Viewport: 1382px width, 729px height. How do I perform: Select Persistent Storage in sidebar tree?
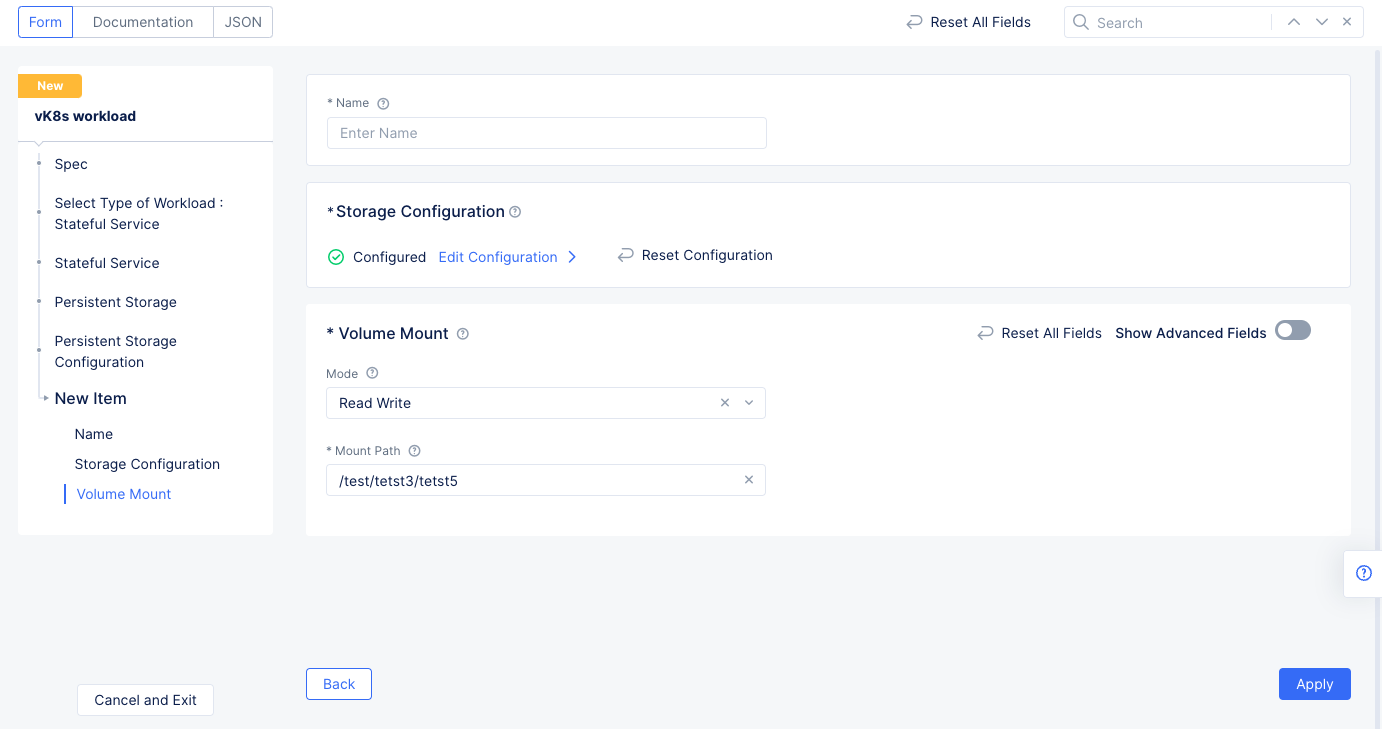tap(115, 302)
